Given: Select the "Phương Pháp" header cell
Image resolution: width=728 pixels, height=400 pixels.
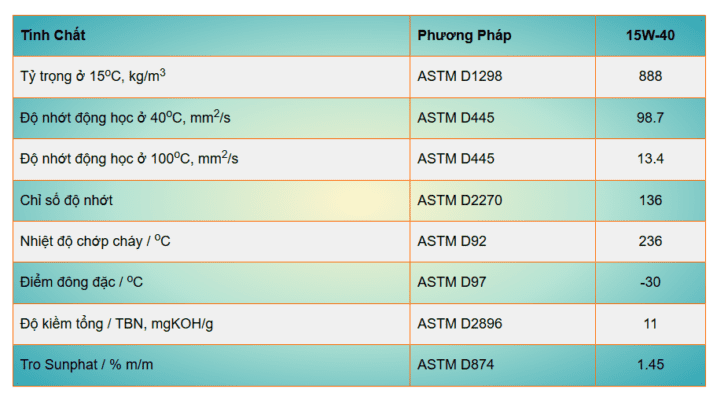Looking at the screenshot, I should pyautogui.click(x=464, y=35).
